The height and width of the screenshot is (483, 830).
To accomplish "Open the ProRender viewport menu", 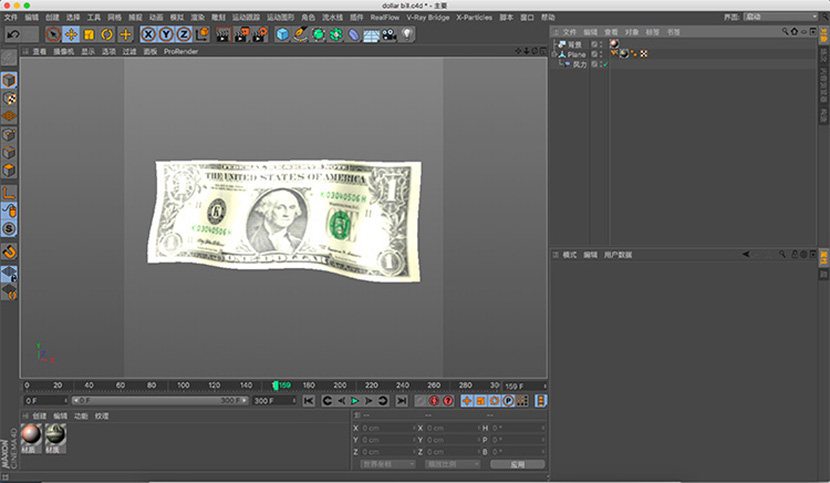I will (x=181, y=51).
